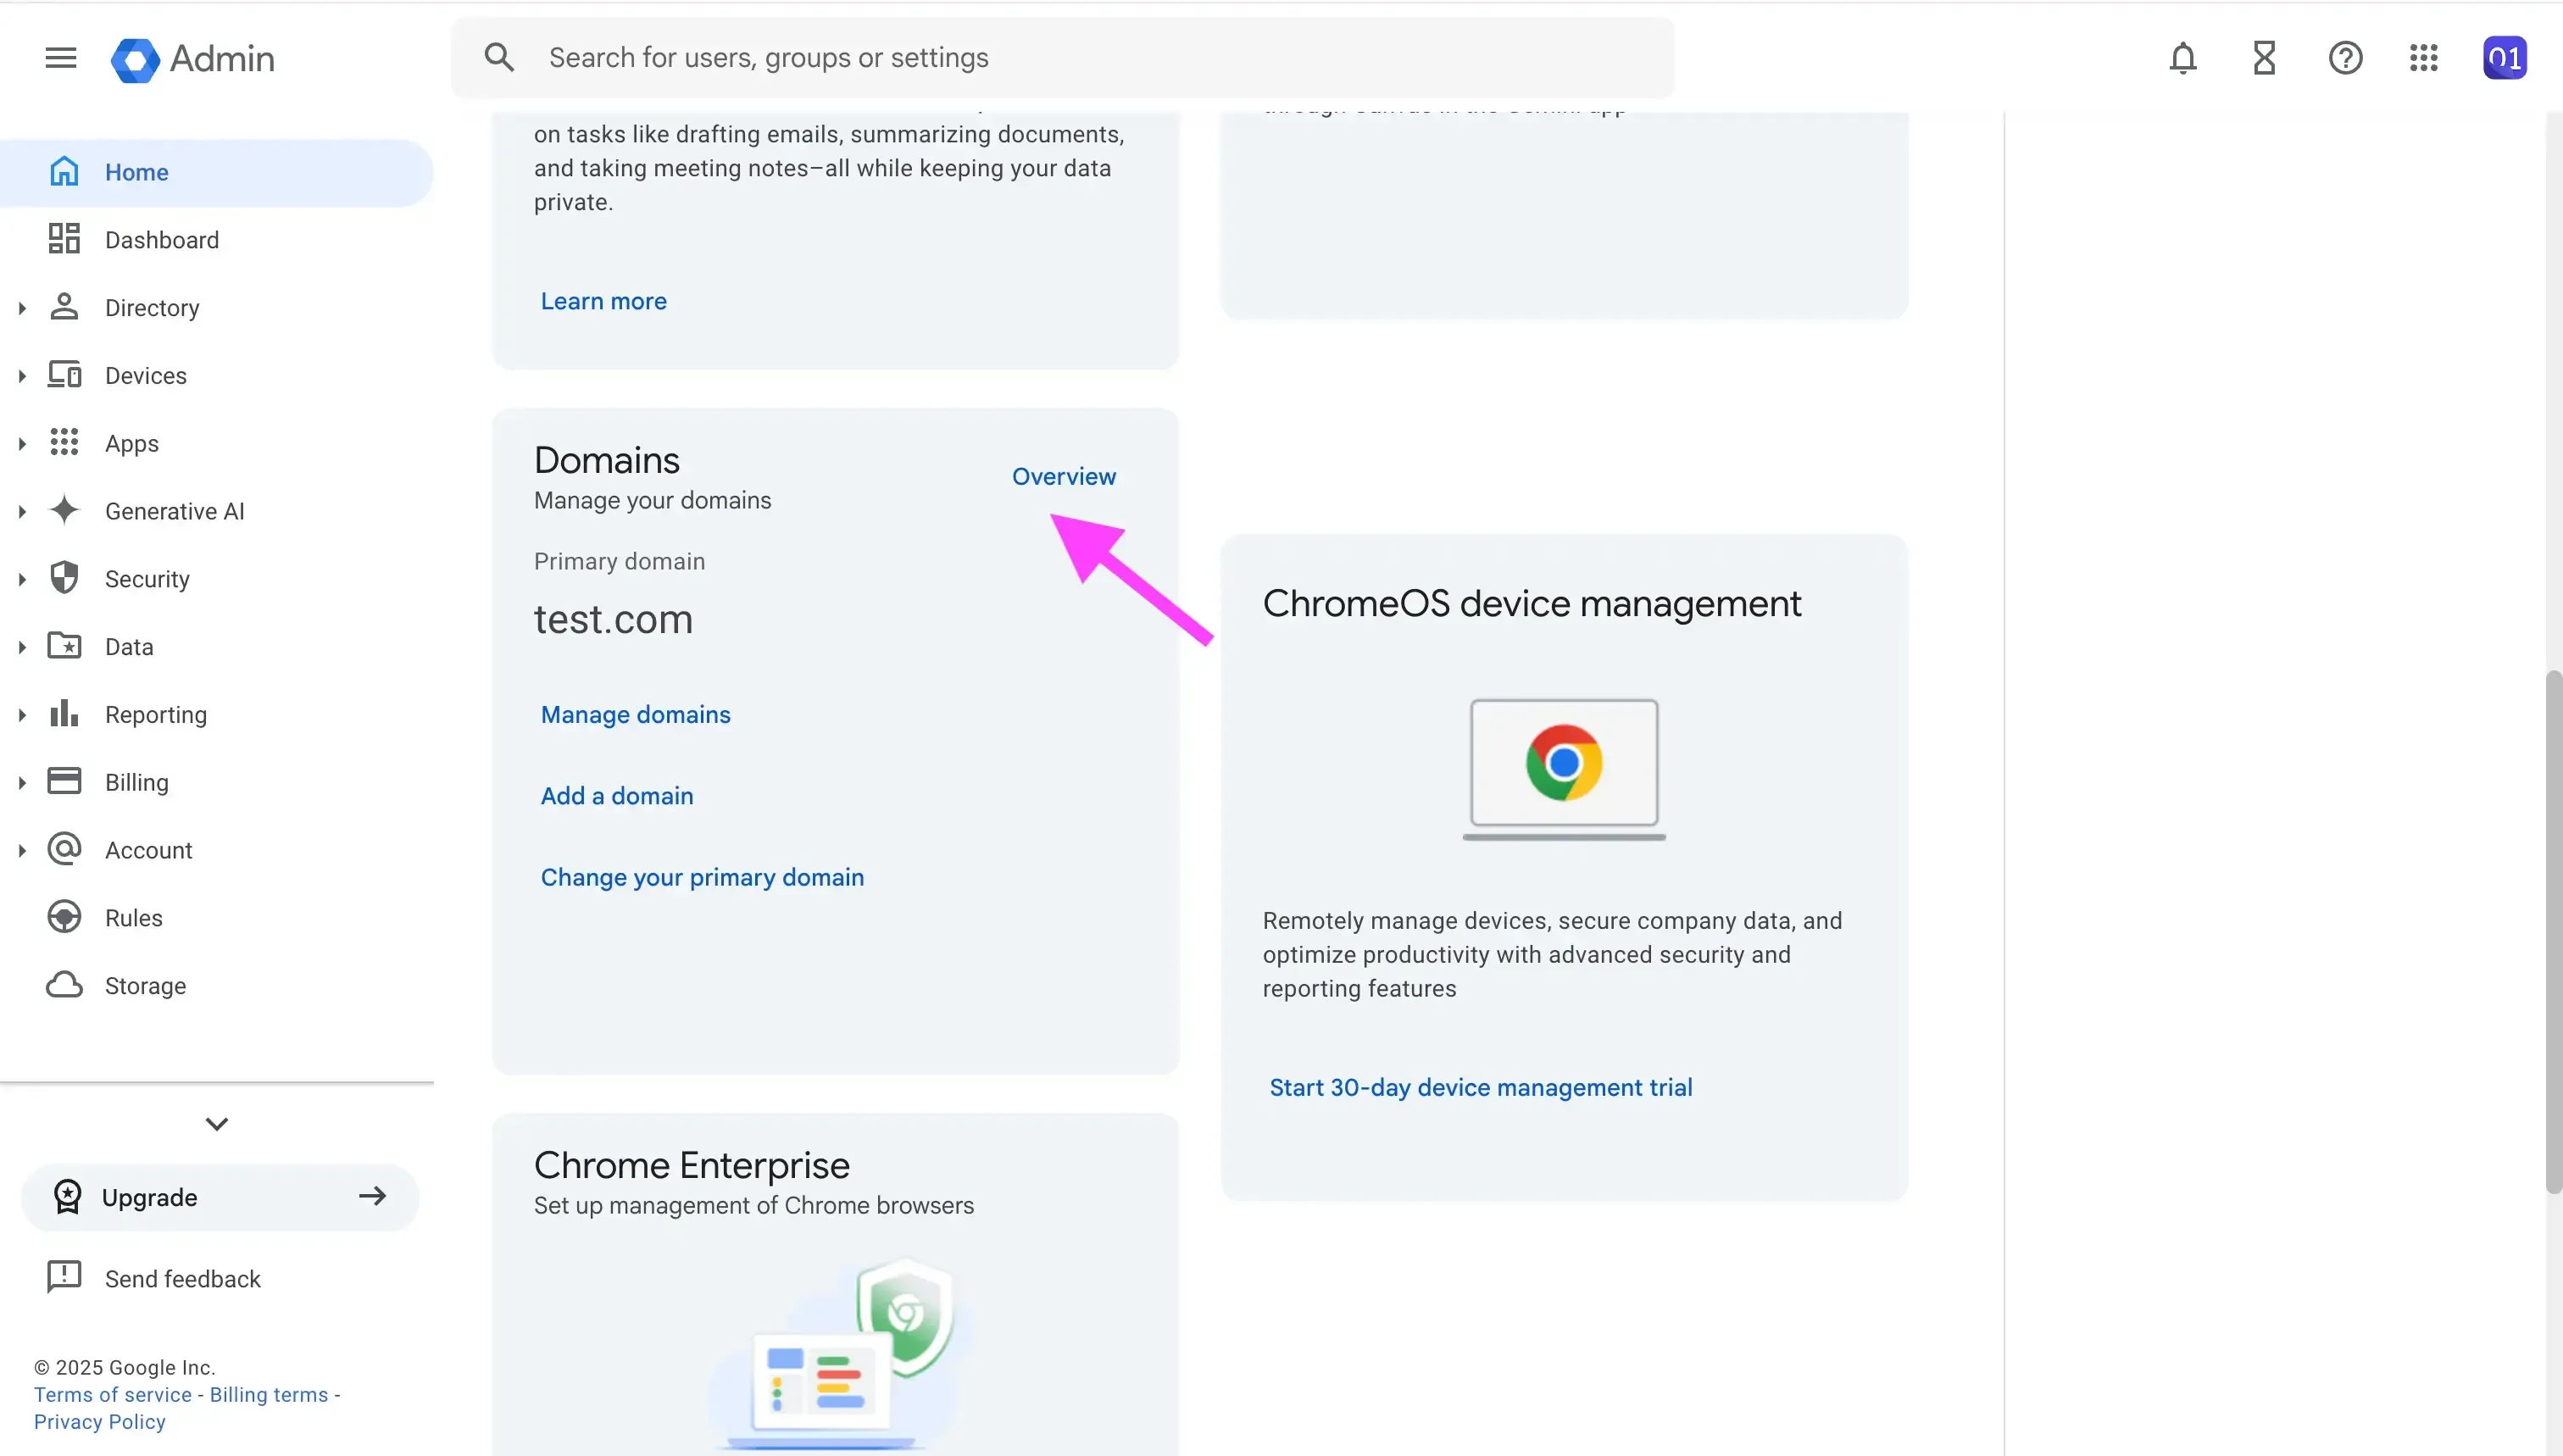Expand the Devices section
2563x1456 pixels.
(x=23, y=375)
